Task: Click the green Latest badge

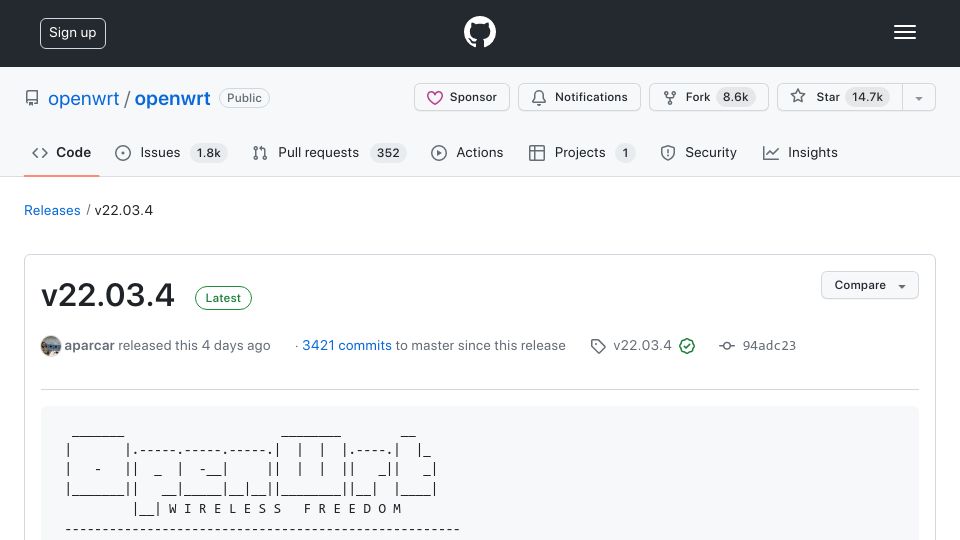Action: click(x=223, y=298)
